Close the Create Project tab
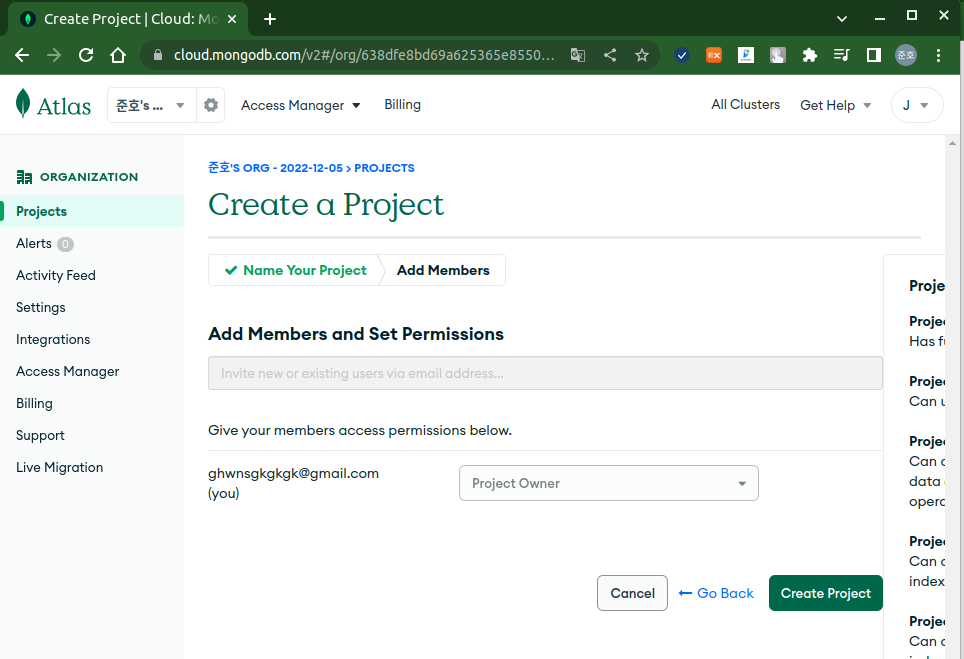 pos(232,19)
